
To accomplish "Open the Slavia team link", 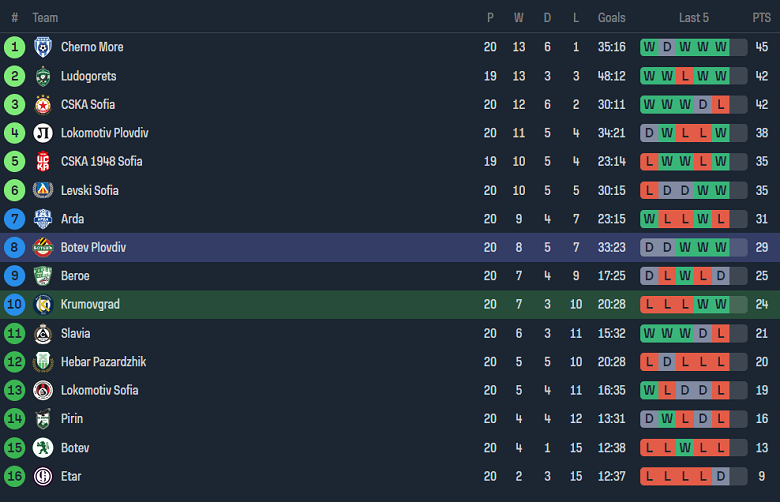I will pyautogui.click(x=77, y=333).
